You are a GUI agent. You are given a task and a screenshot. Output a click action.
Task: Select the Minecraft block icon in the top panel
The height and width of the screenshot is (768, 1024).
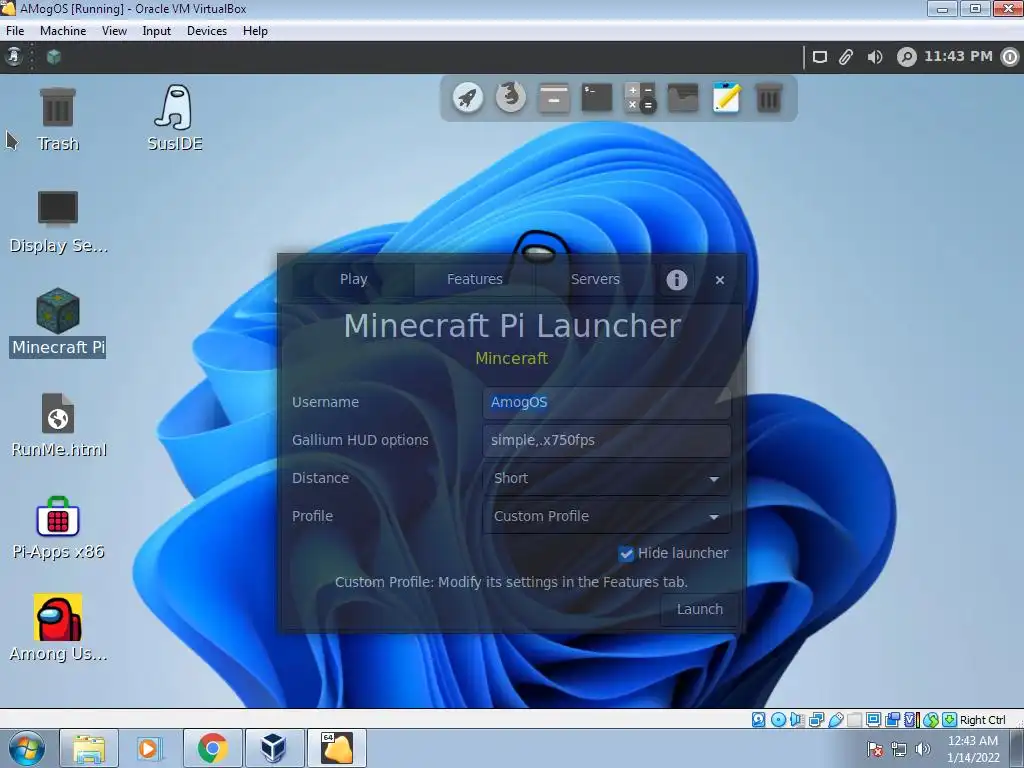tap(54, 57)
